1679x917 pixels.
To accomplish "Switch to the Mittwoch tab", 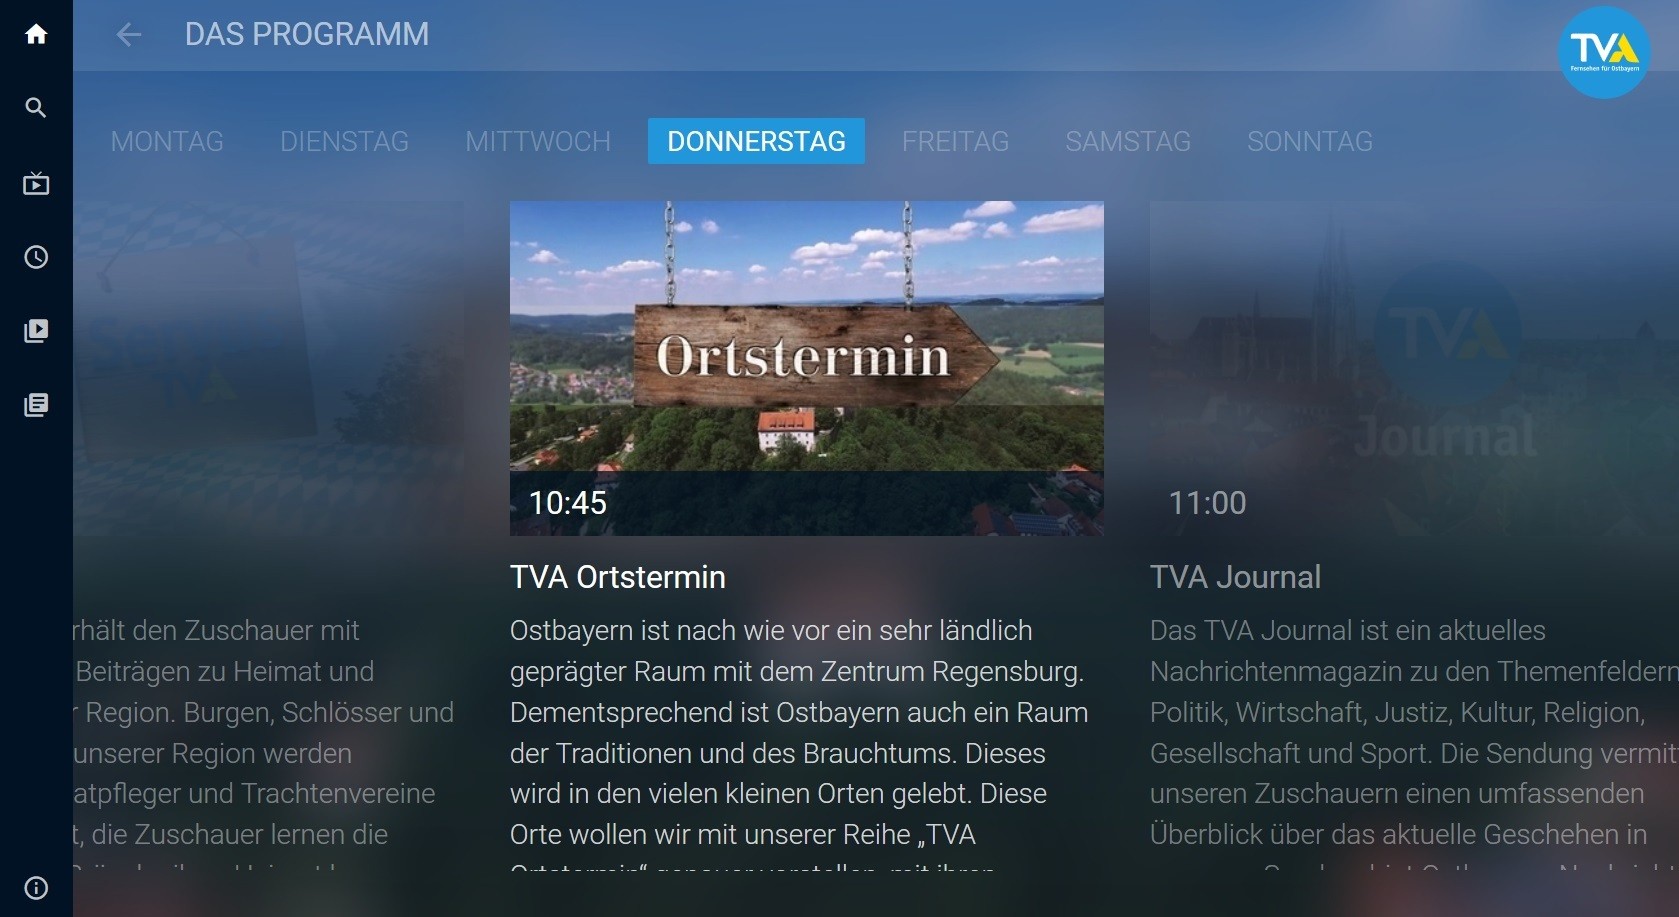I will point(538,141).
